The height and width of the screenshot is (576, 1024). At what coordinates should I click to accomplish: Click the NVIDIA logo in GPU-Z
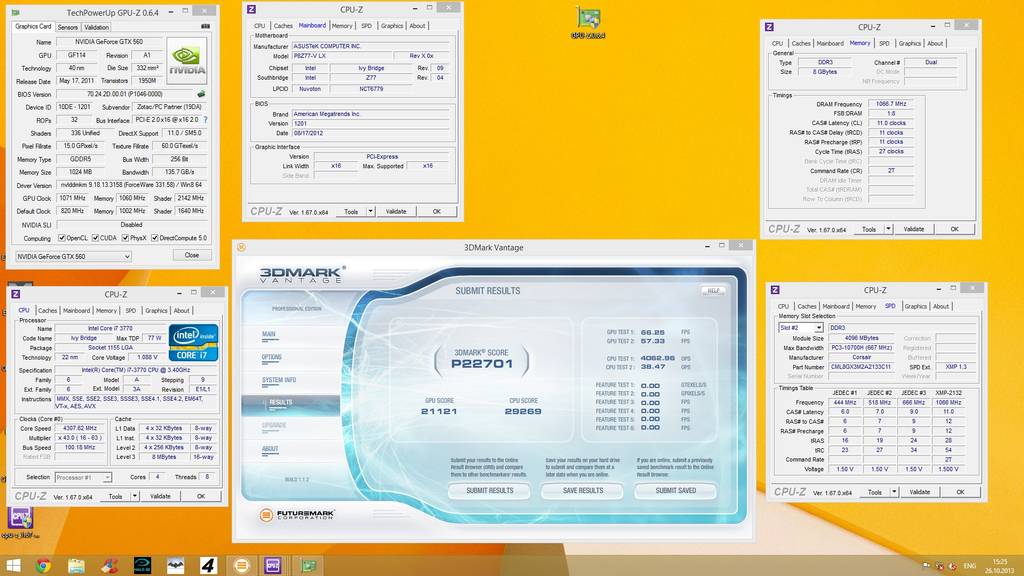187,61
